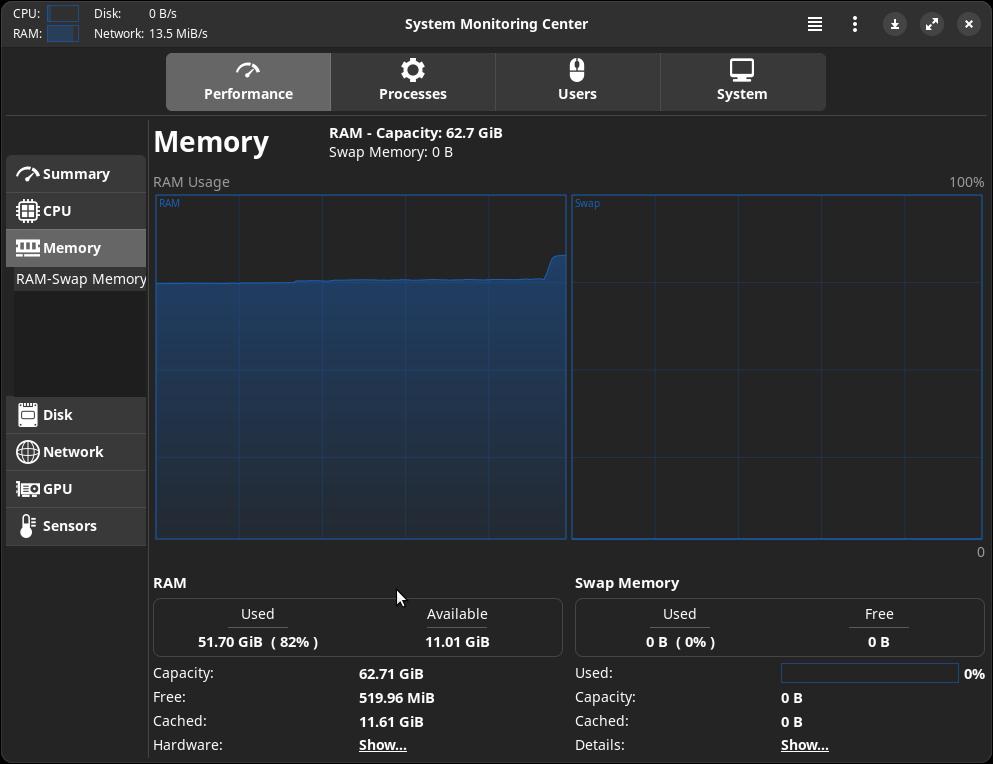993x764 pixels.
Task: Click the GPU card icon
Action: (28, 489)
